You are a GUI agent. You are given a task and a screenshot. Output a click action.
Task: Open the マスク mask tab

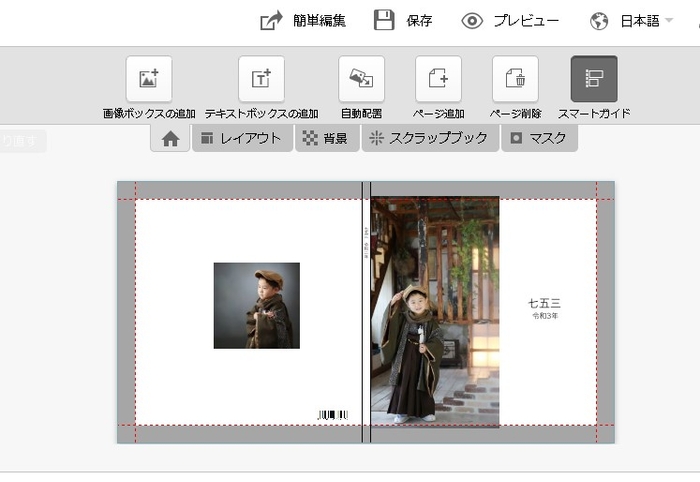[539, 139]
